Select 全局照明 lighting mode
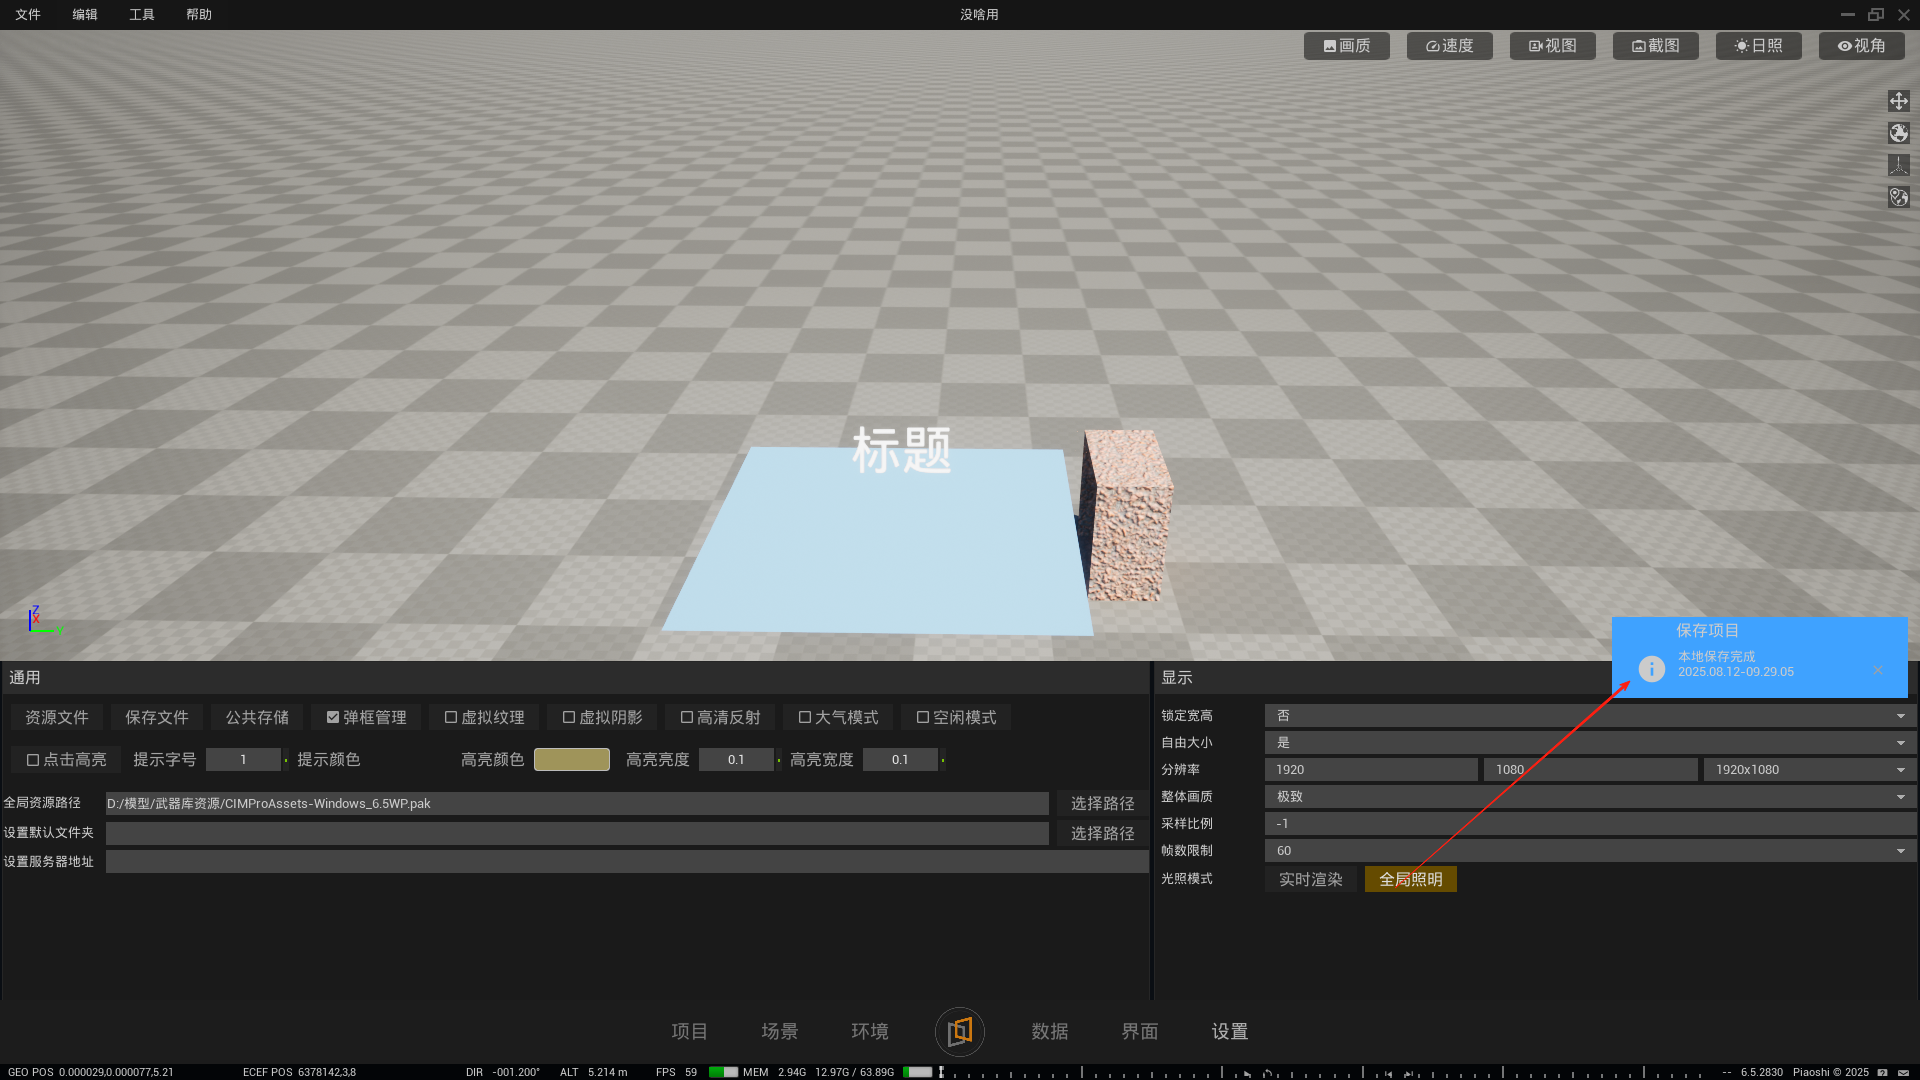This screenshot has height=1080, width=1920. click(x=1410, y=879)
